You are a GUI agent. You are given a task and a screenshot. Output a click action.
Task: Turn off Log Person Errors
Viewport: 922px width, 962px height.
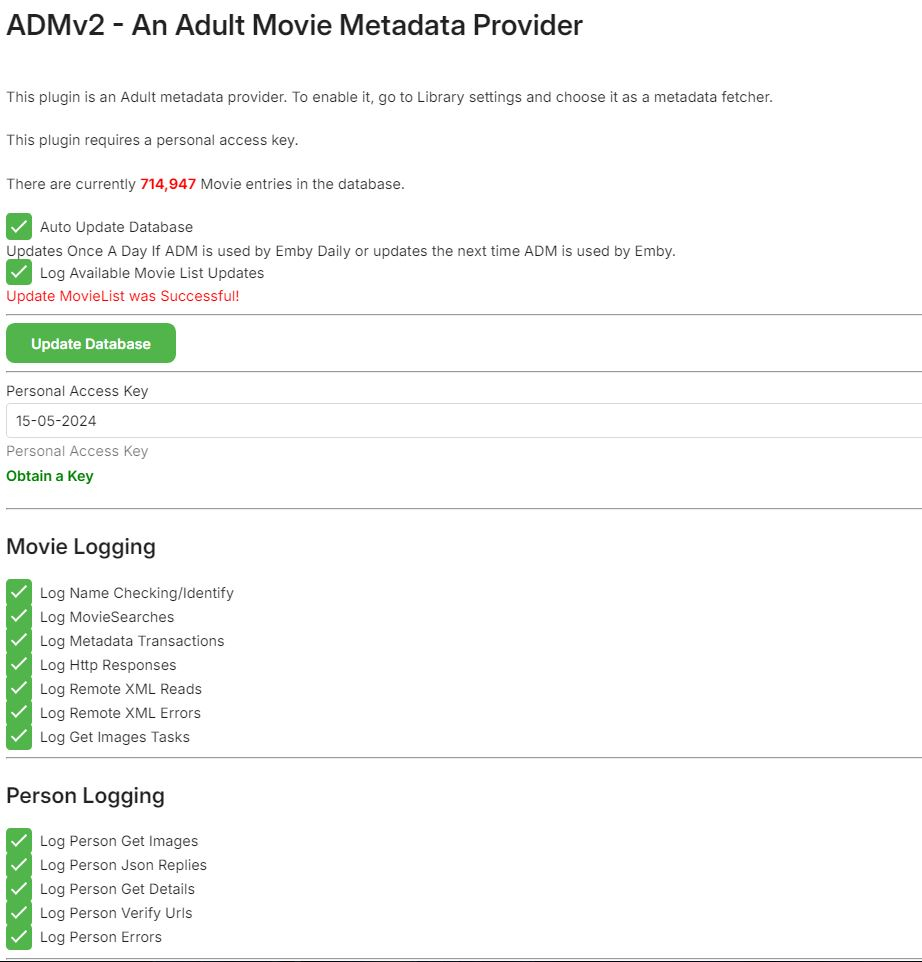pos(19,937)
